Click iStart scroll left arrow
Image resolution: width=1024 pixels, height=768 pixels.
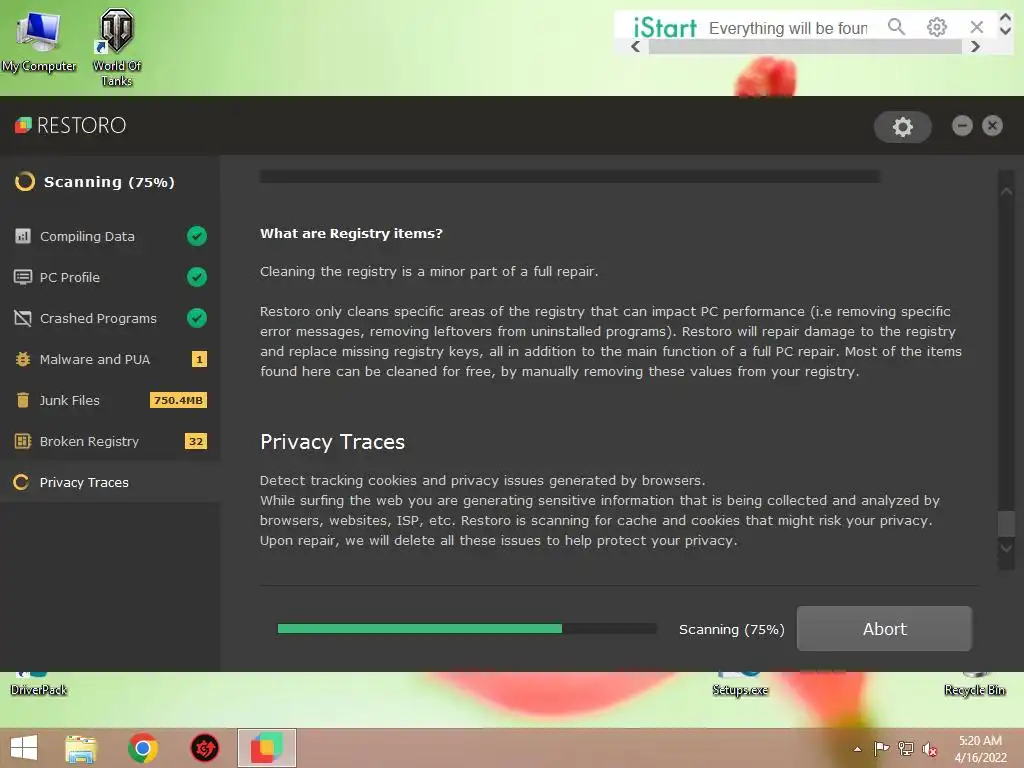click(635, 46)
